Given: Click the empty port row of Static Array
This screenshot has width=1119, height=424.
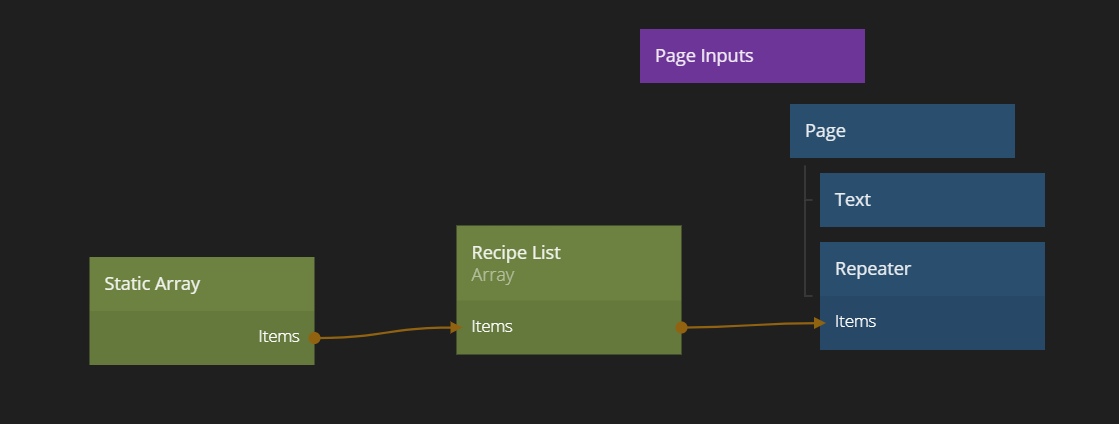Looking at the screenshot, I should coord(170,338).
